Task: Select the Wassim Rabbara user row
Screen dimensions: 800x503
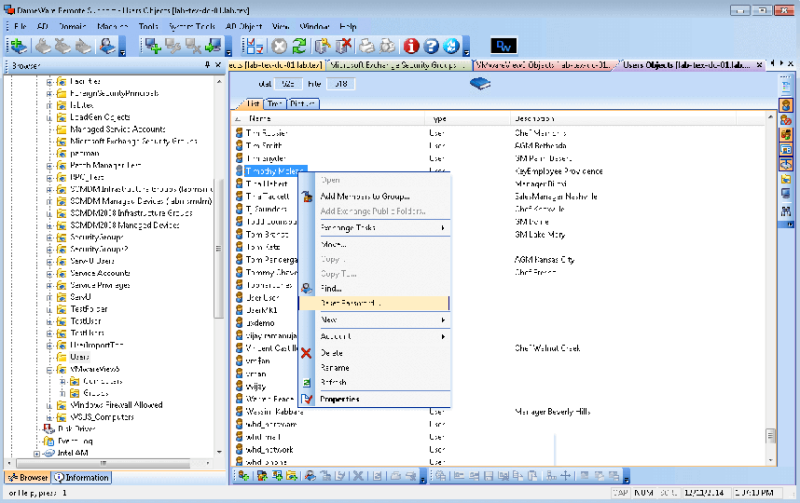Action: tap(497, 411)
